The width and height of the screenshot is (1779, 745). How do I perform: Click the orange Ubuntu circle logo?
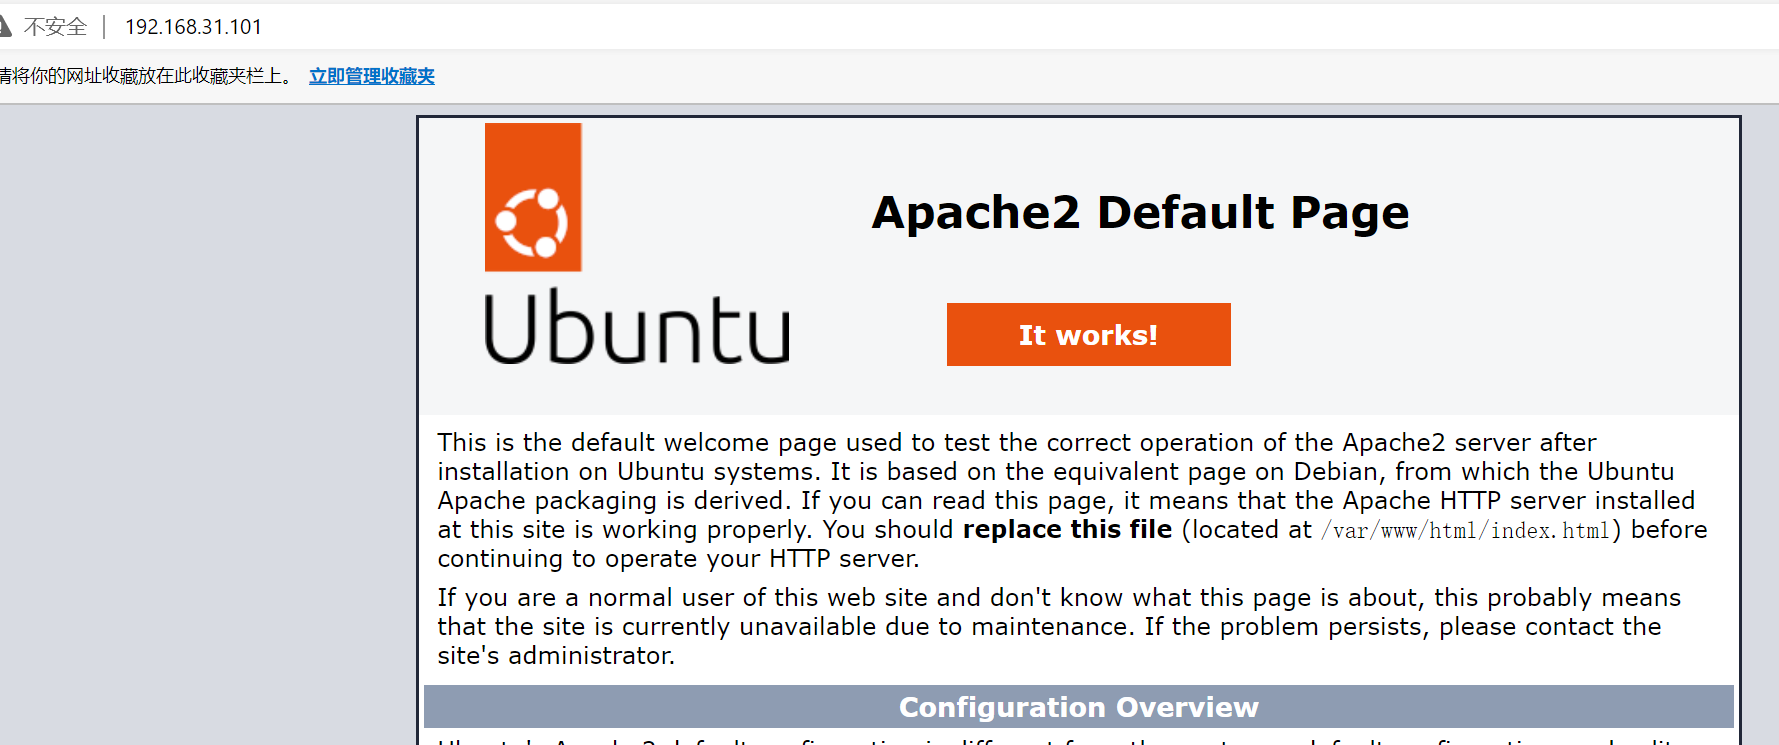(x=532, y=198)
